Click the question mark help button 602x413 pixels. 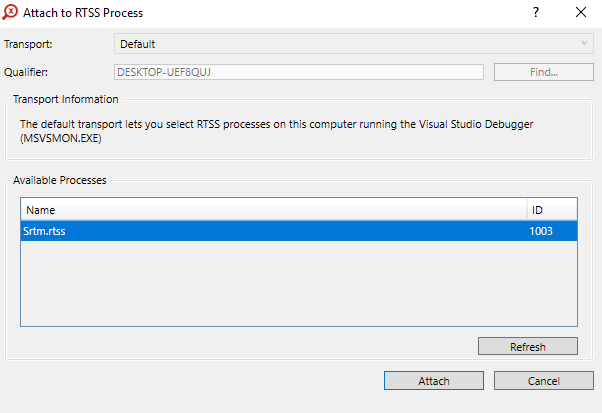[x=536, y=13]
